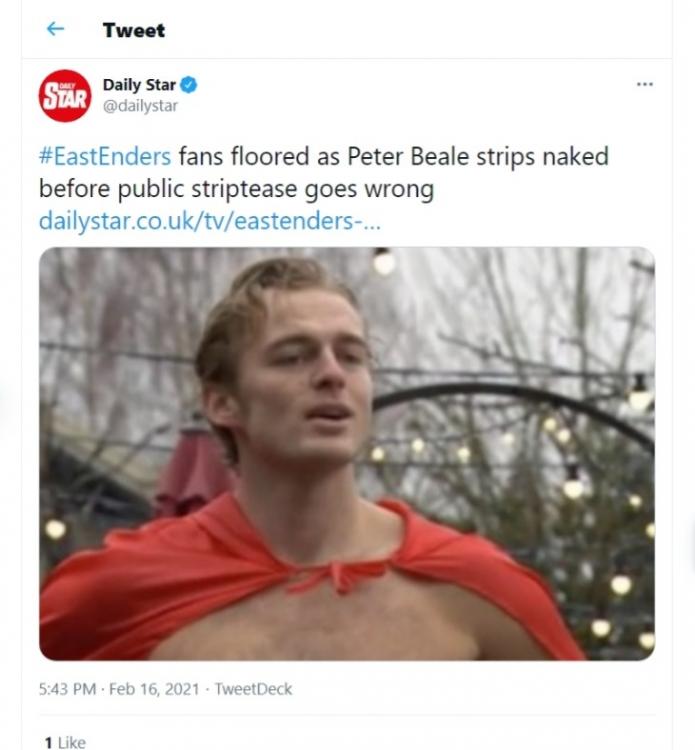Screen dimensions: 695x750
Task: Open the #EastEnders hashtag
Action: tap(105, 157)
